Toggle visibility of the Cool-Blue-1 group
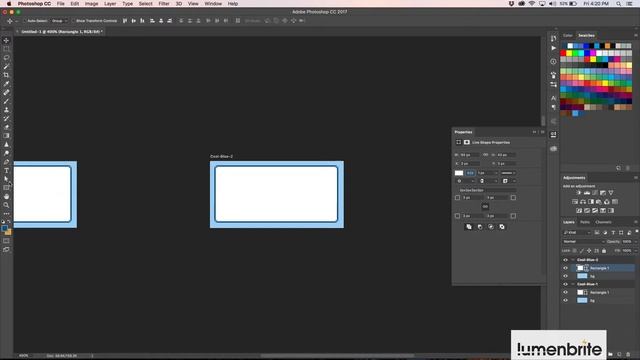The height and width of the screenshot is (360, 640). (565, 284)
